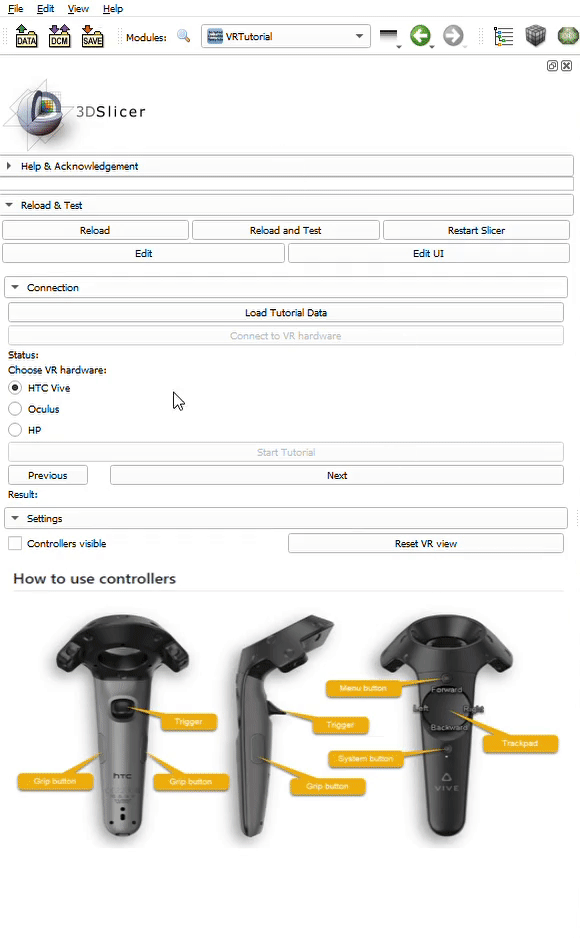This screenshot has width=580, height=938.
Task: Click the System button label on controller image
Action: click(x=365, y=759)
